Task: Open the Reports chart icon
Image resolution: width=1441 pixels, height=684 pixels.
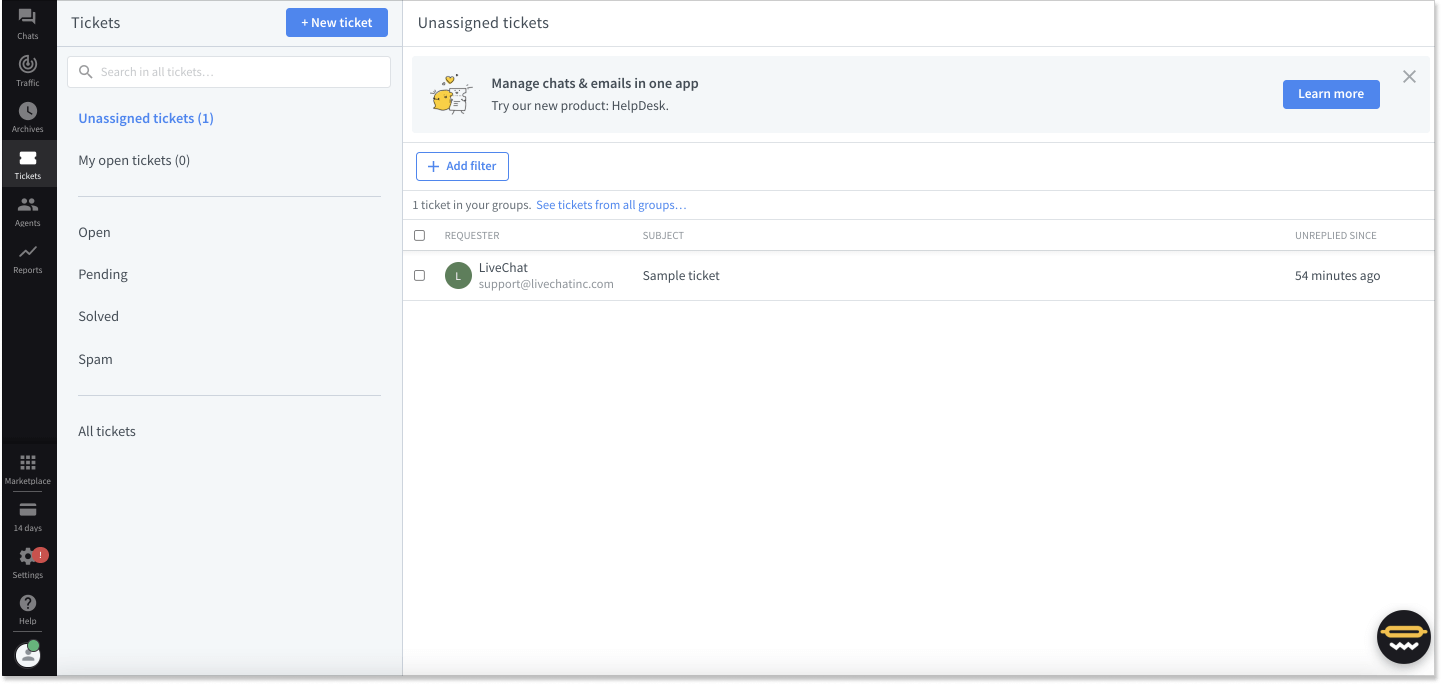Action: click(28, 251)
